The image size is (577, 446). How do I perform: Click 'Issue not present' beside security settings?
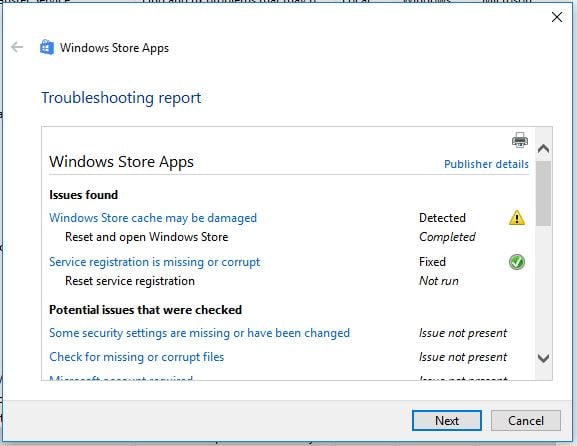(463, 333)
